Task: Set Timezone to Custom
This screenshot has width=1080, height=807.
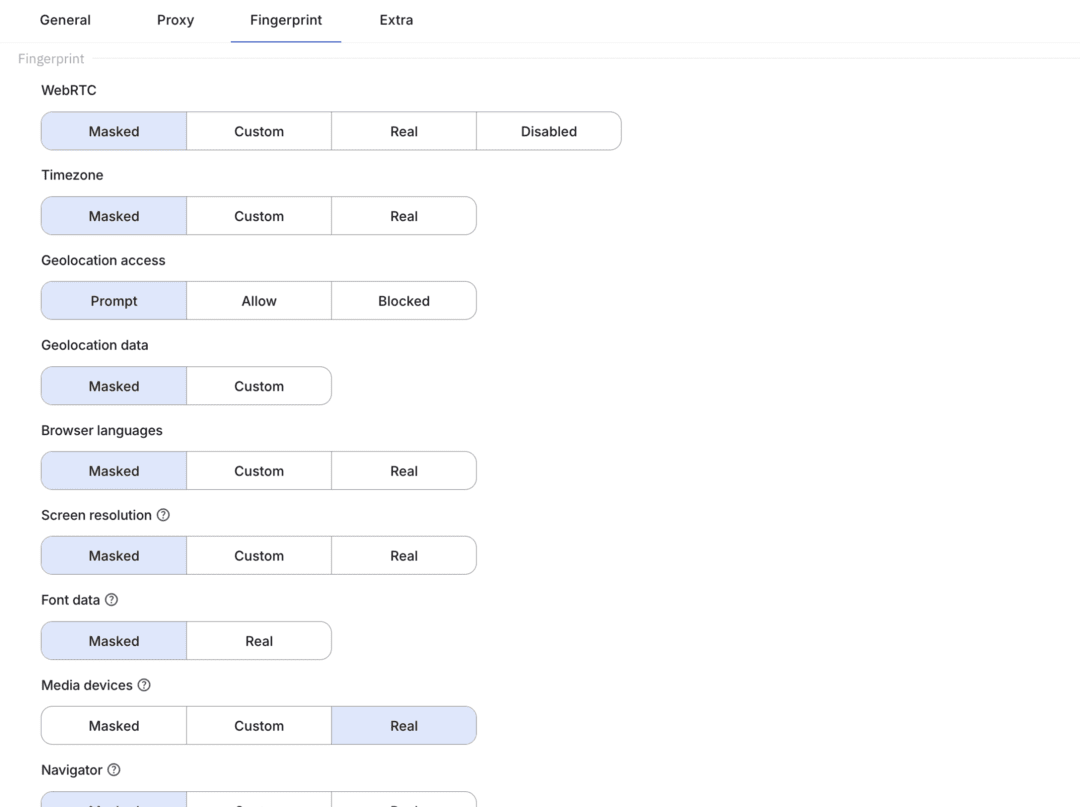Action: click(x=259, y=216)
